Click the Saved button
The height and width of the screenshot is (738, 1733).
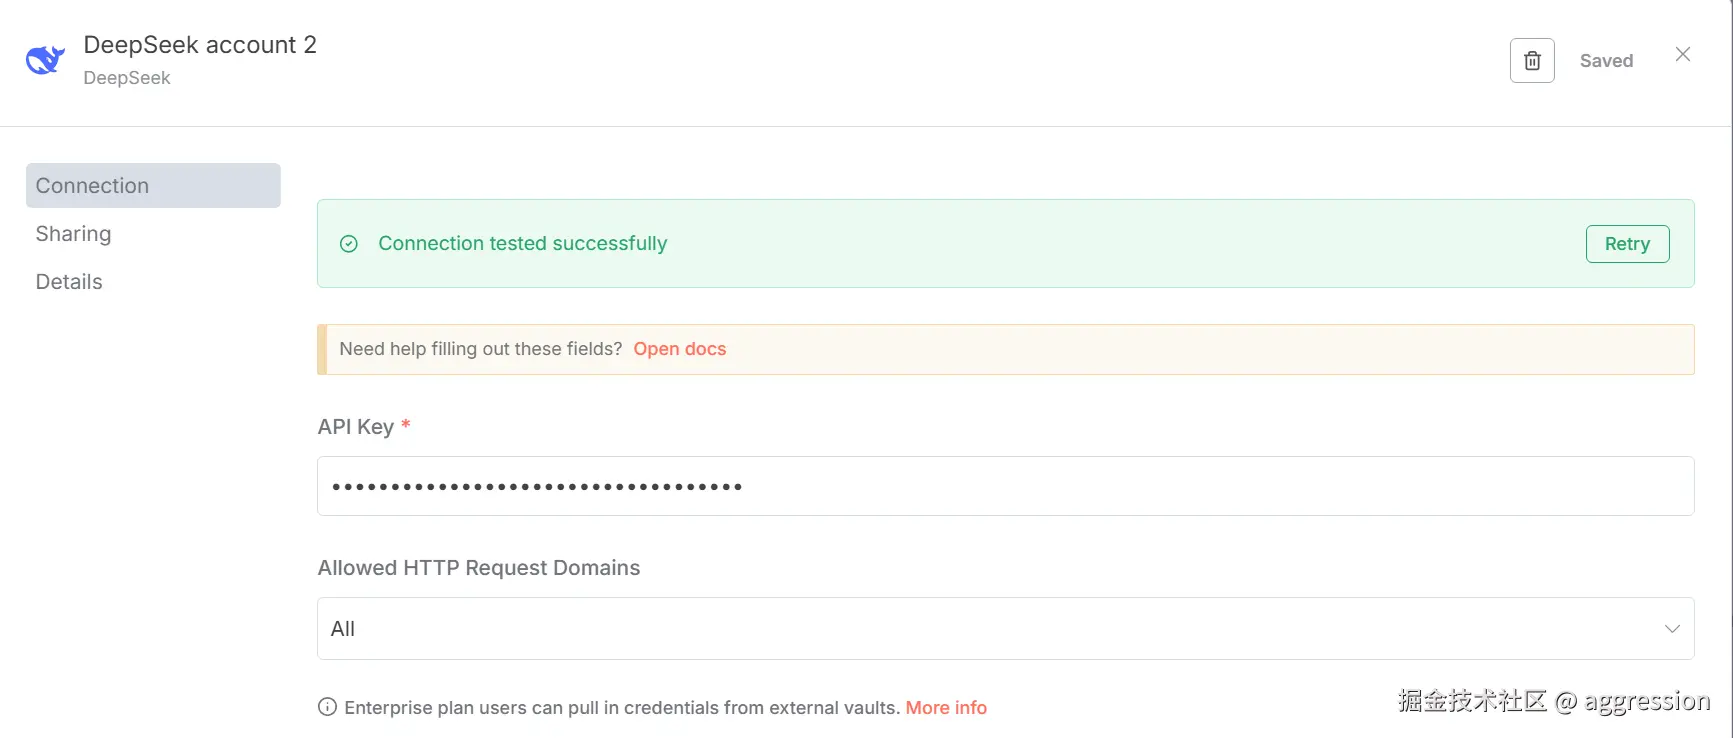point(1606,61)
